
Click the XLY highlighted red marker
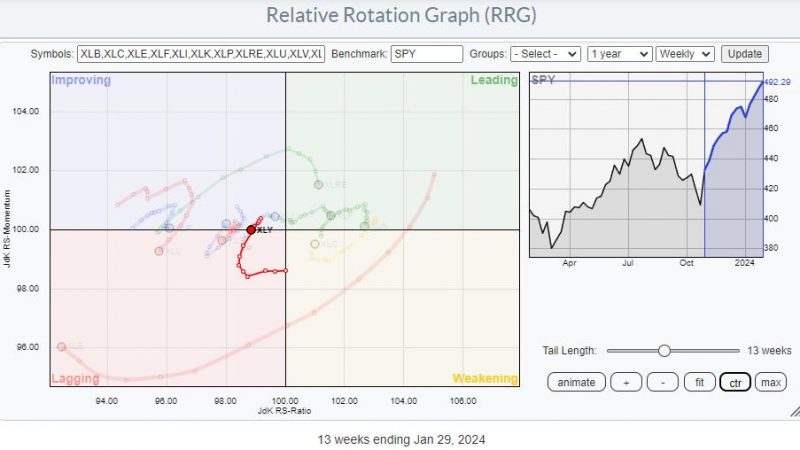pos(251,230)
